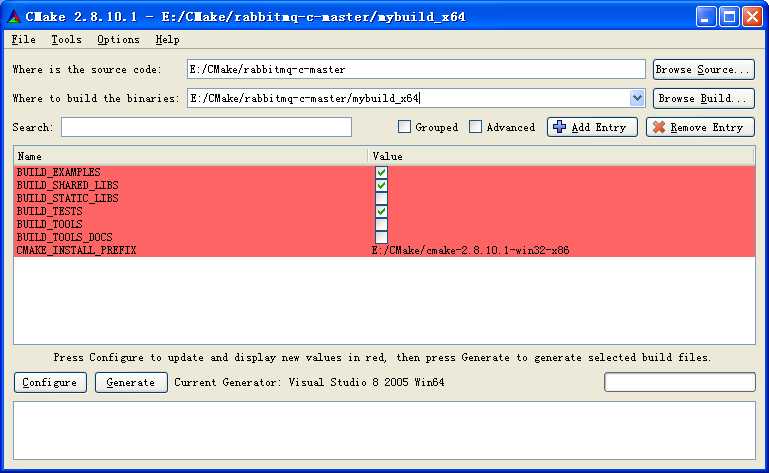Click the Browse Build button
Image resolution: width=769 pixels, height=473 pixels.
tap(704, 98)
